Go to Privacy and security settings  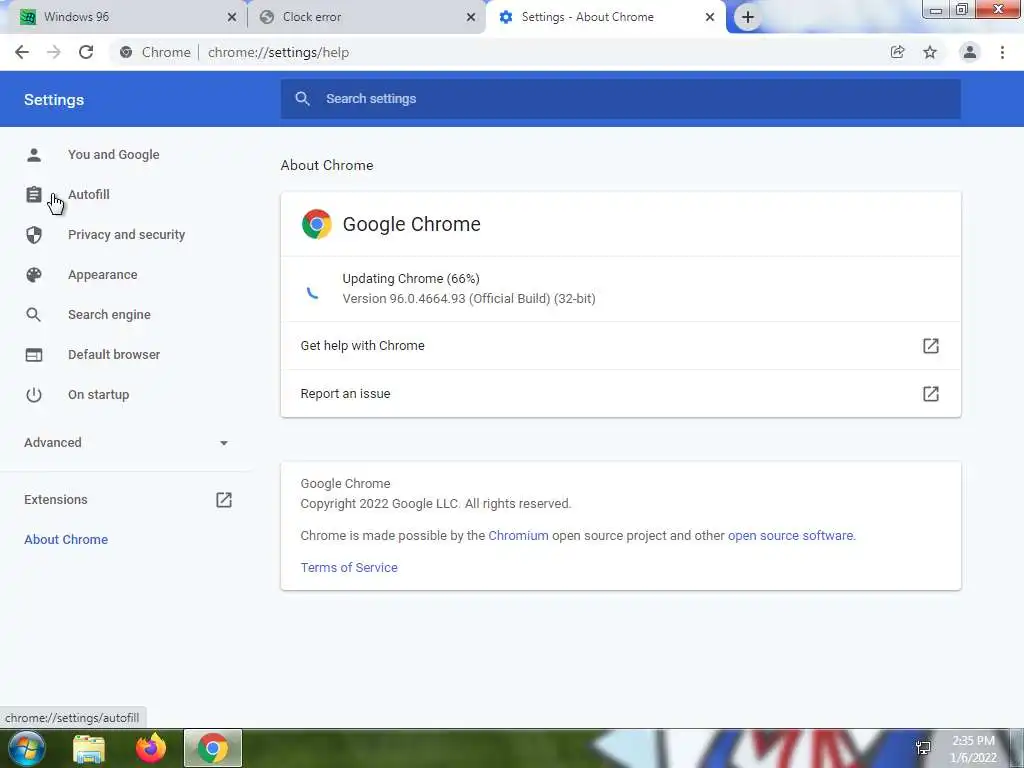pyautogui.click(x=127, y=234)
